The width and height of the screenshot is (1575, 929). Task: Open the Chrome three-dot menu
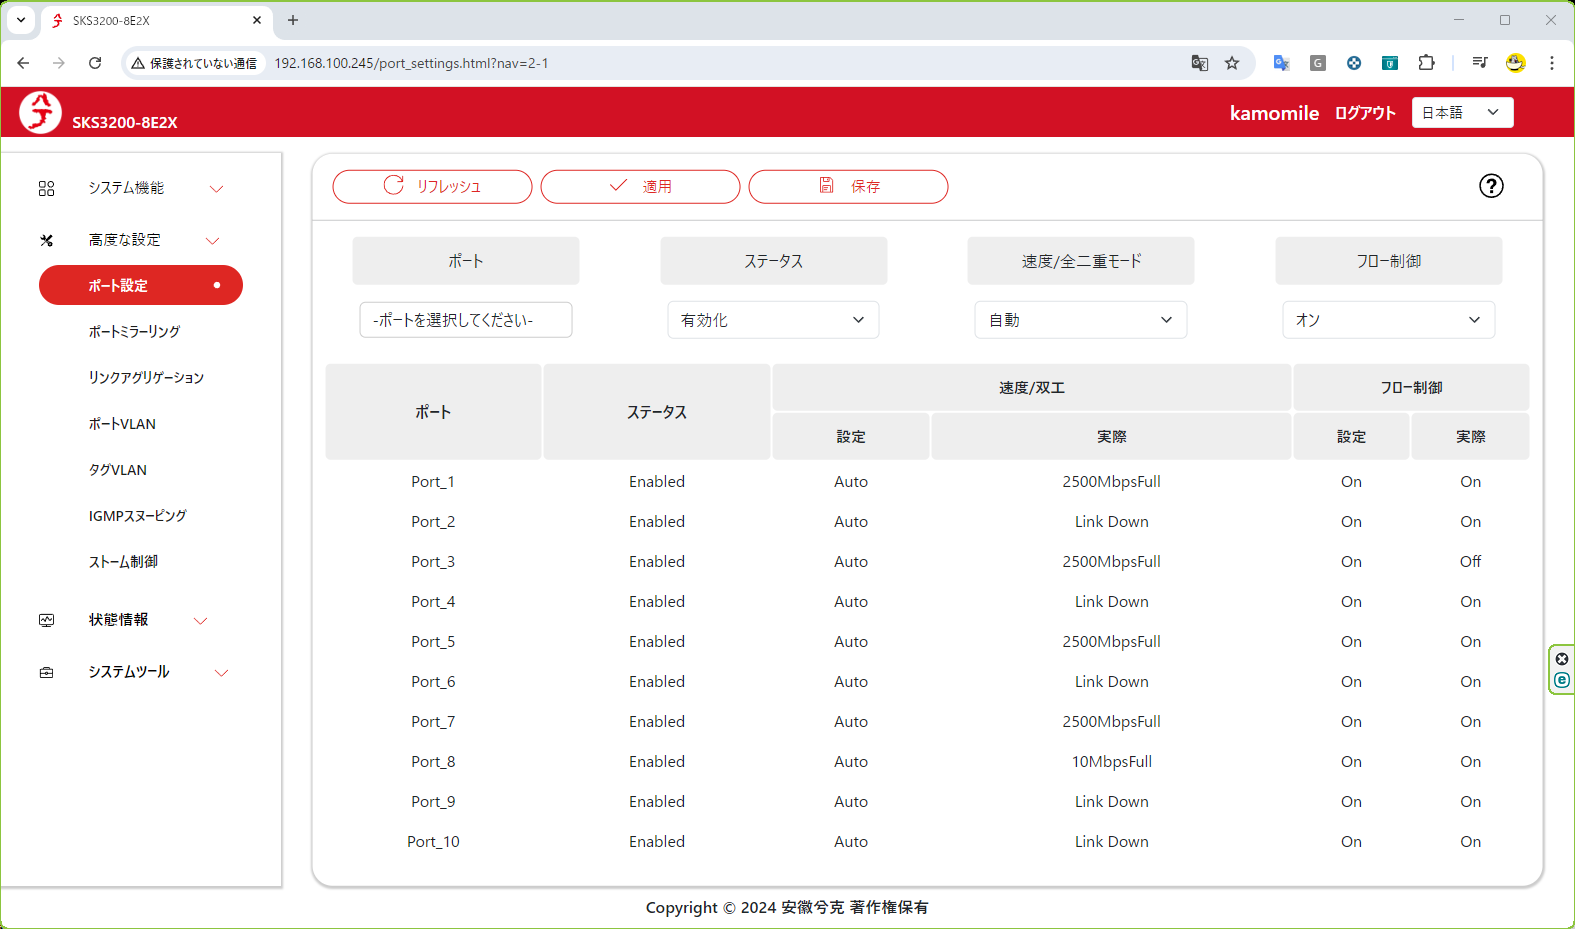coord(1552,63)
